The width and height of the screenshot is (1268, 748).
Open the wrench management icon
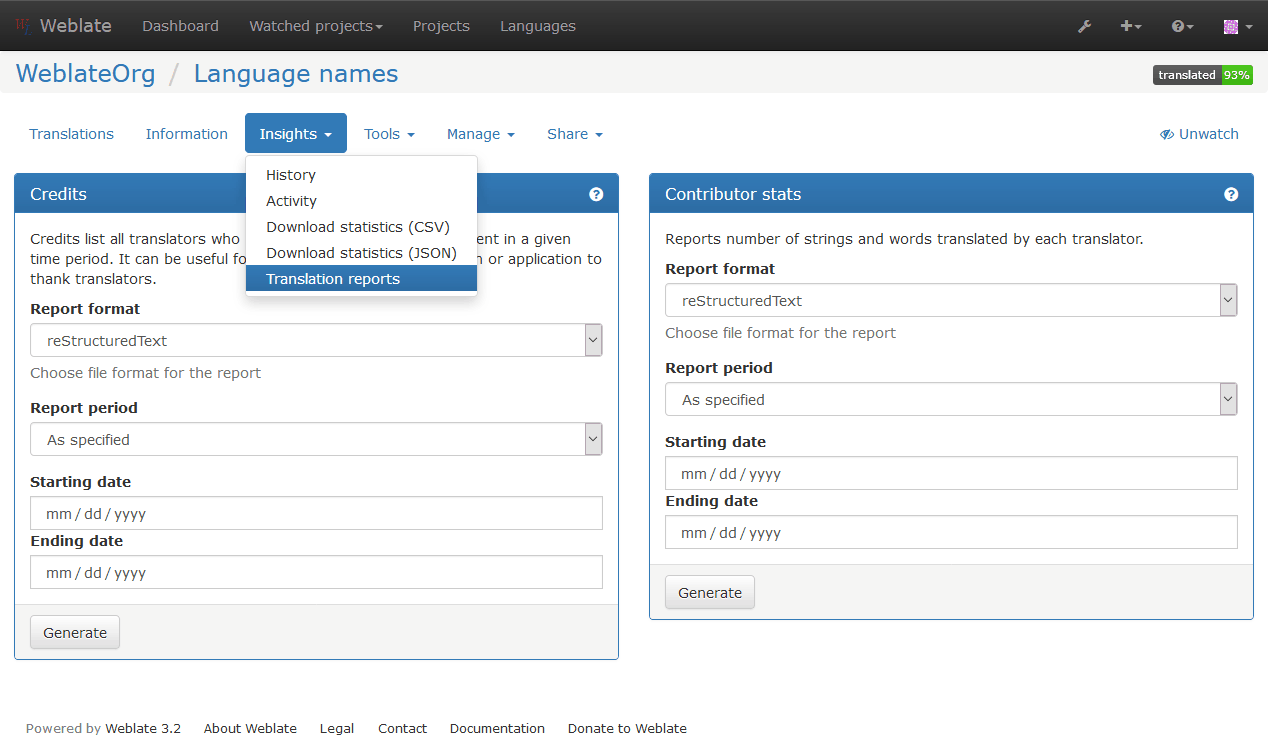tap(1084, 26)
